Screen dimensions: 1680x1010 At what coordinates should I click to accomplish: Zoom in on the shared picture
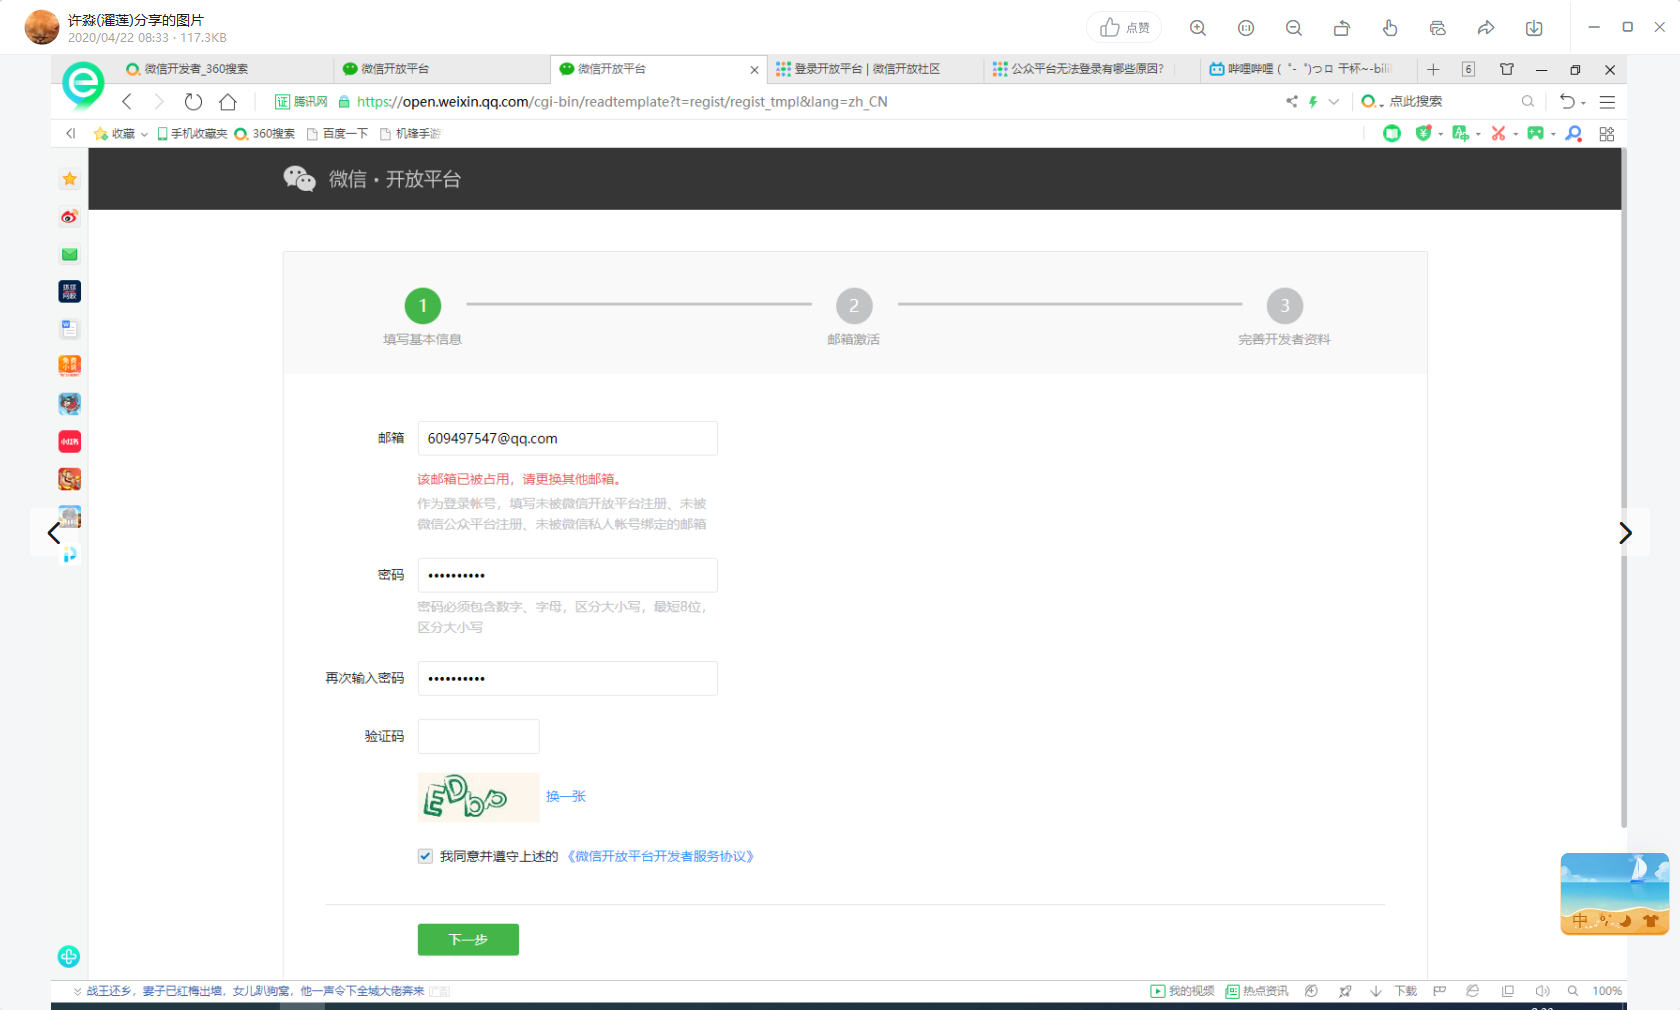1198,28
